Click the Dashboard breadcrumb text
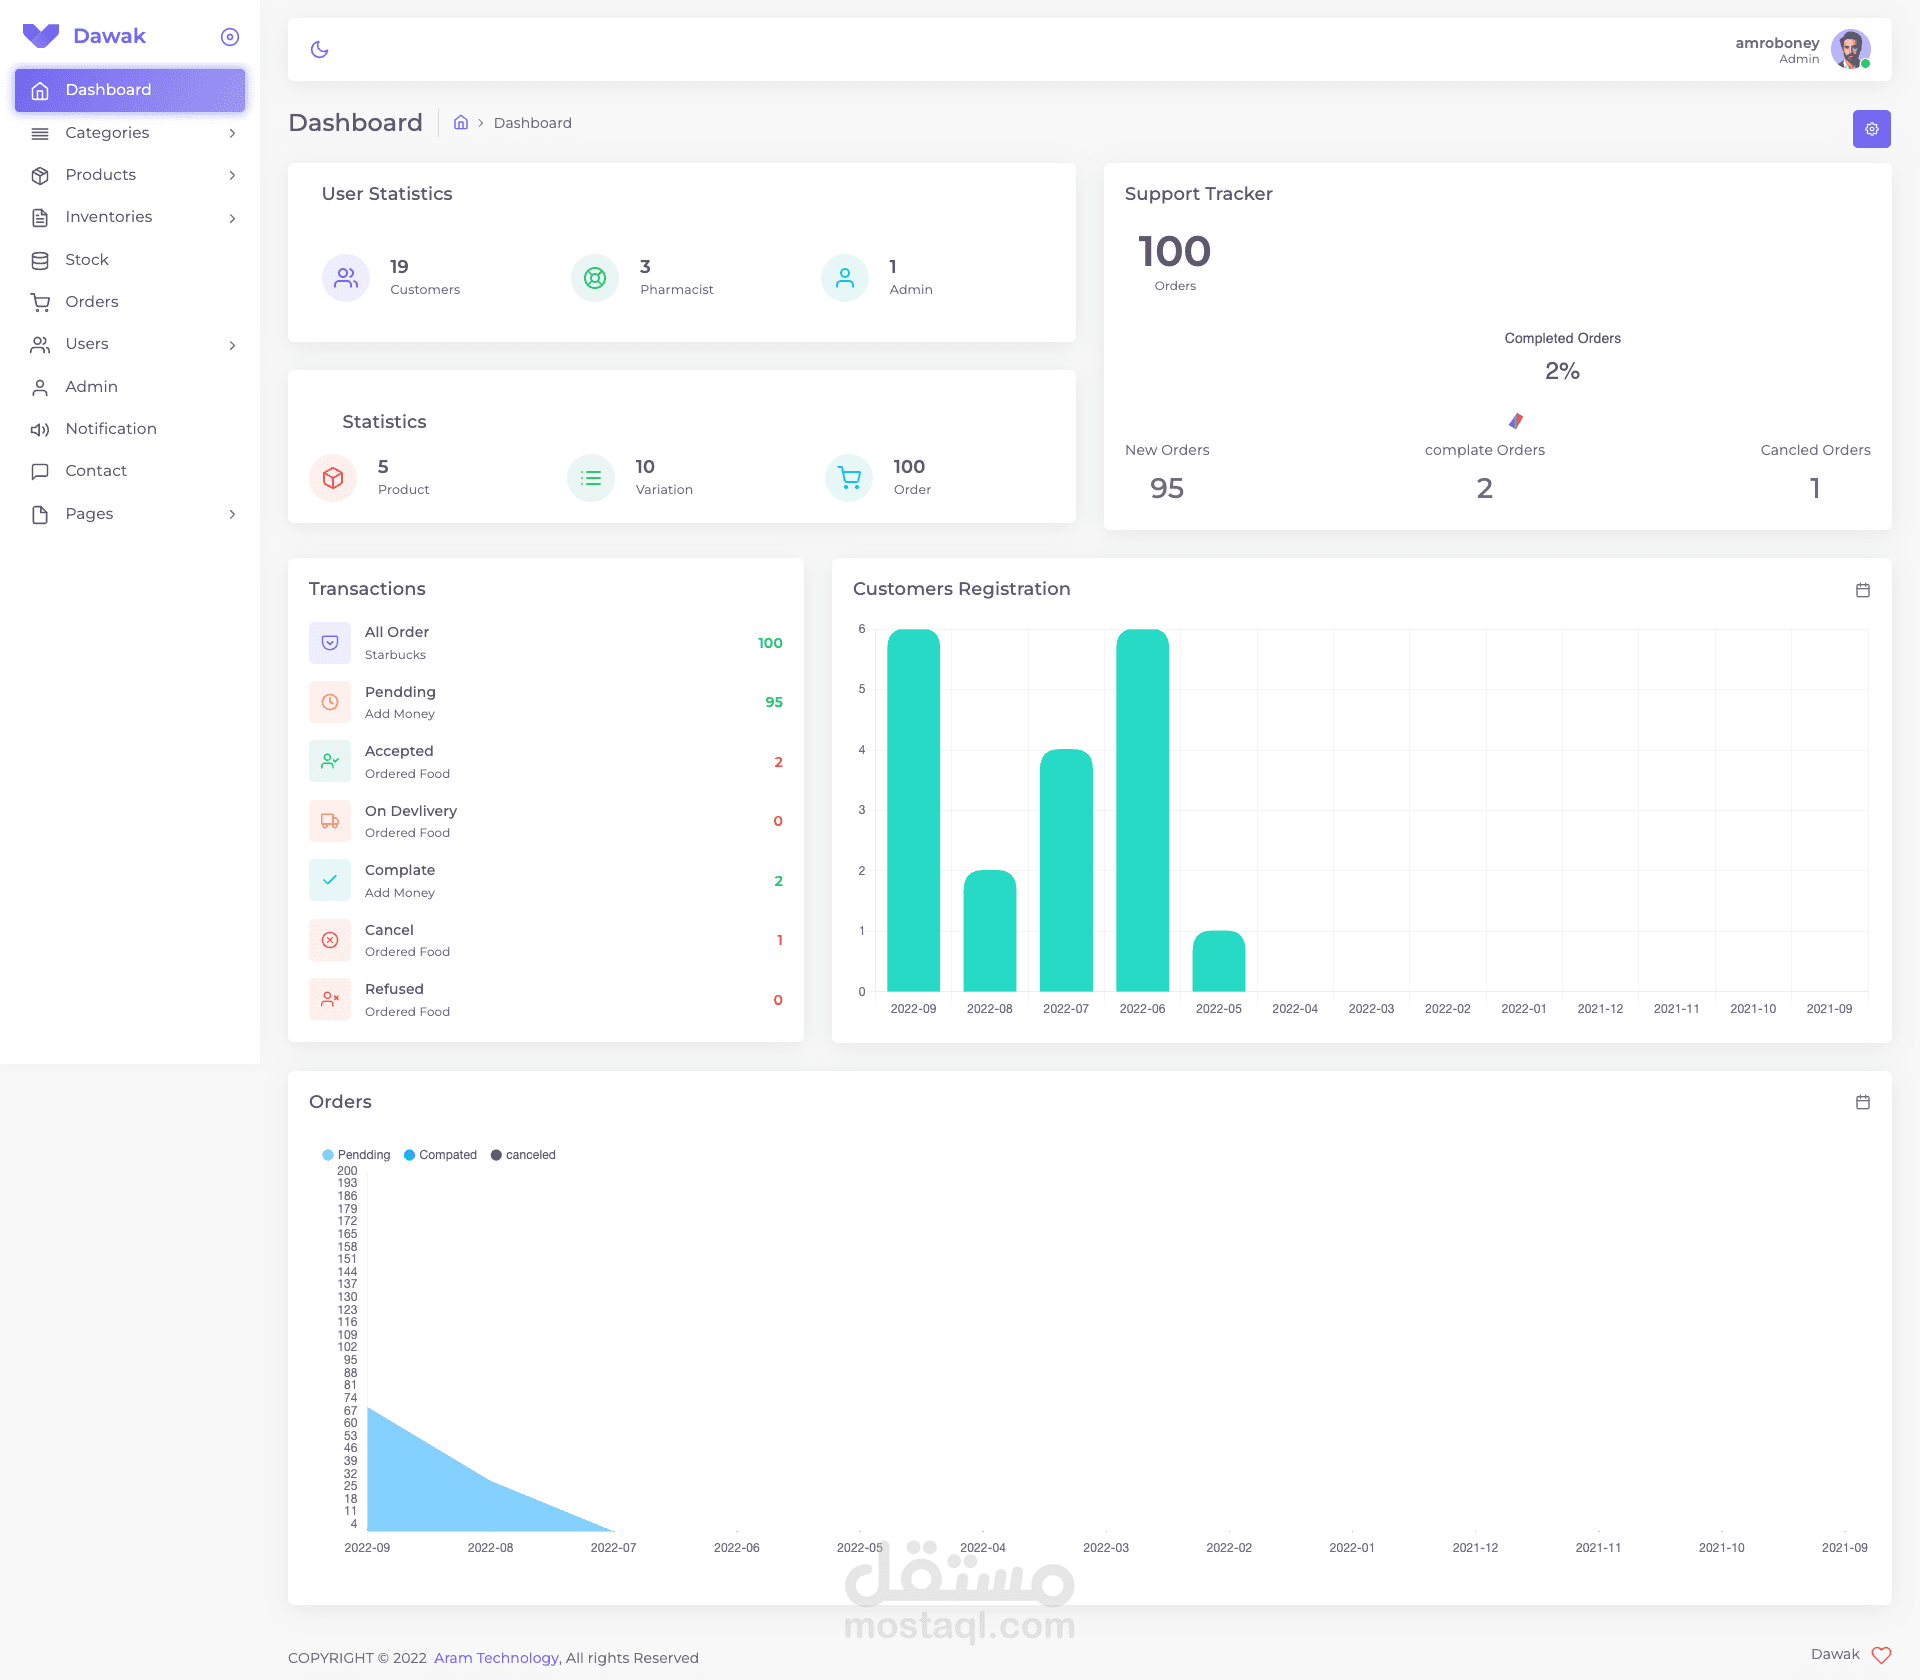Screen dimensions: 1920x1680 [533, 123]
